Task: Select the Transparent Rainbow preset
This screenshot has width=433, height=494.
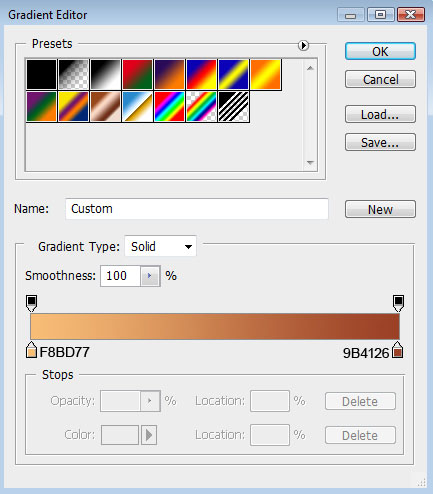Action: point(201,107)
